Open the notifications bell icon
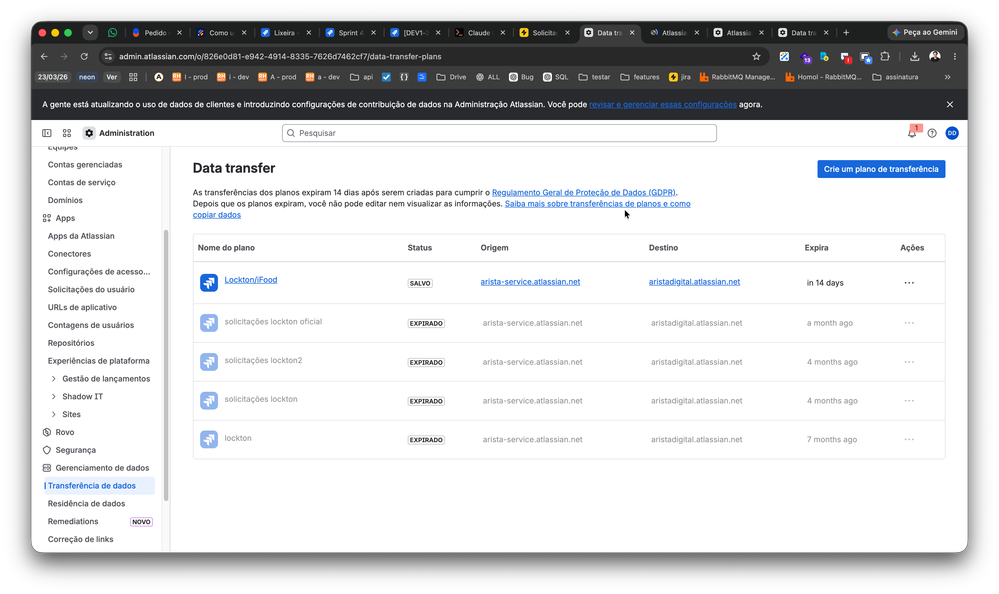This screenshot has width=999, height=594. click(912, 133)
